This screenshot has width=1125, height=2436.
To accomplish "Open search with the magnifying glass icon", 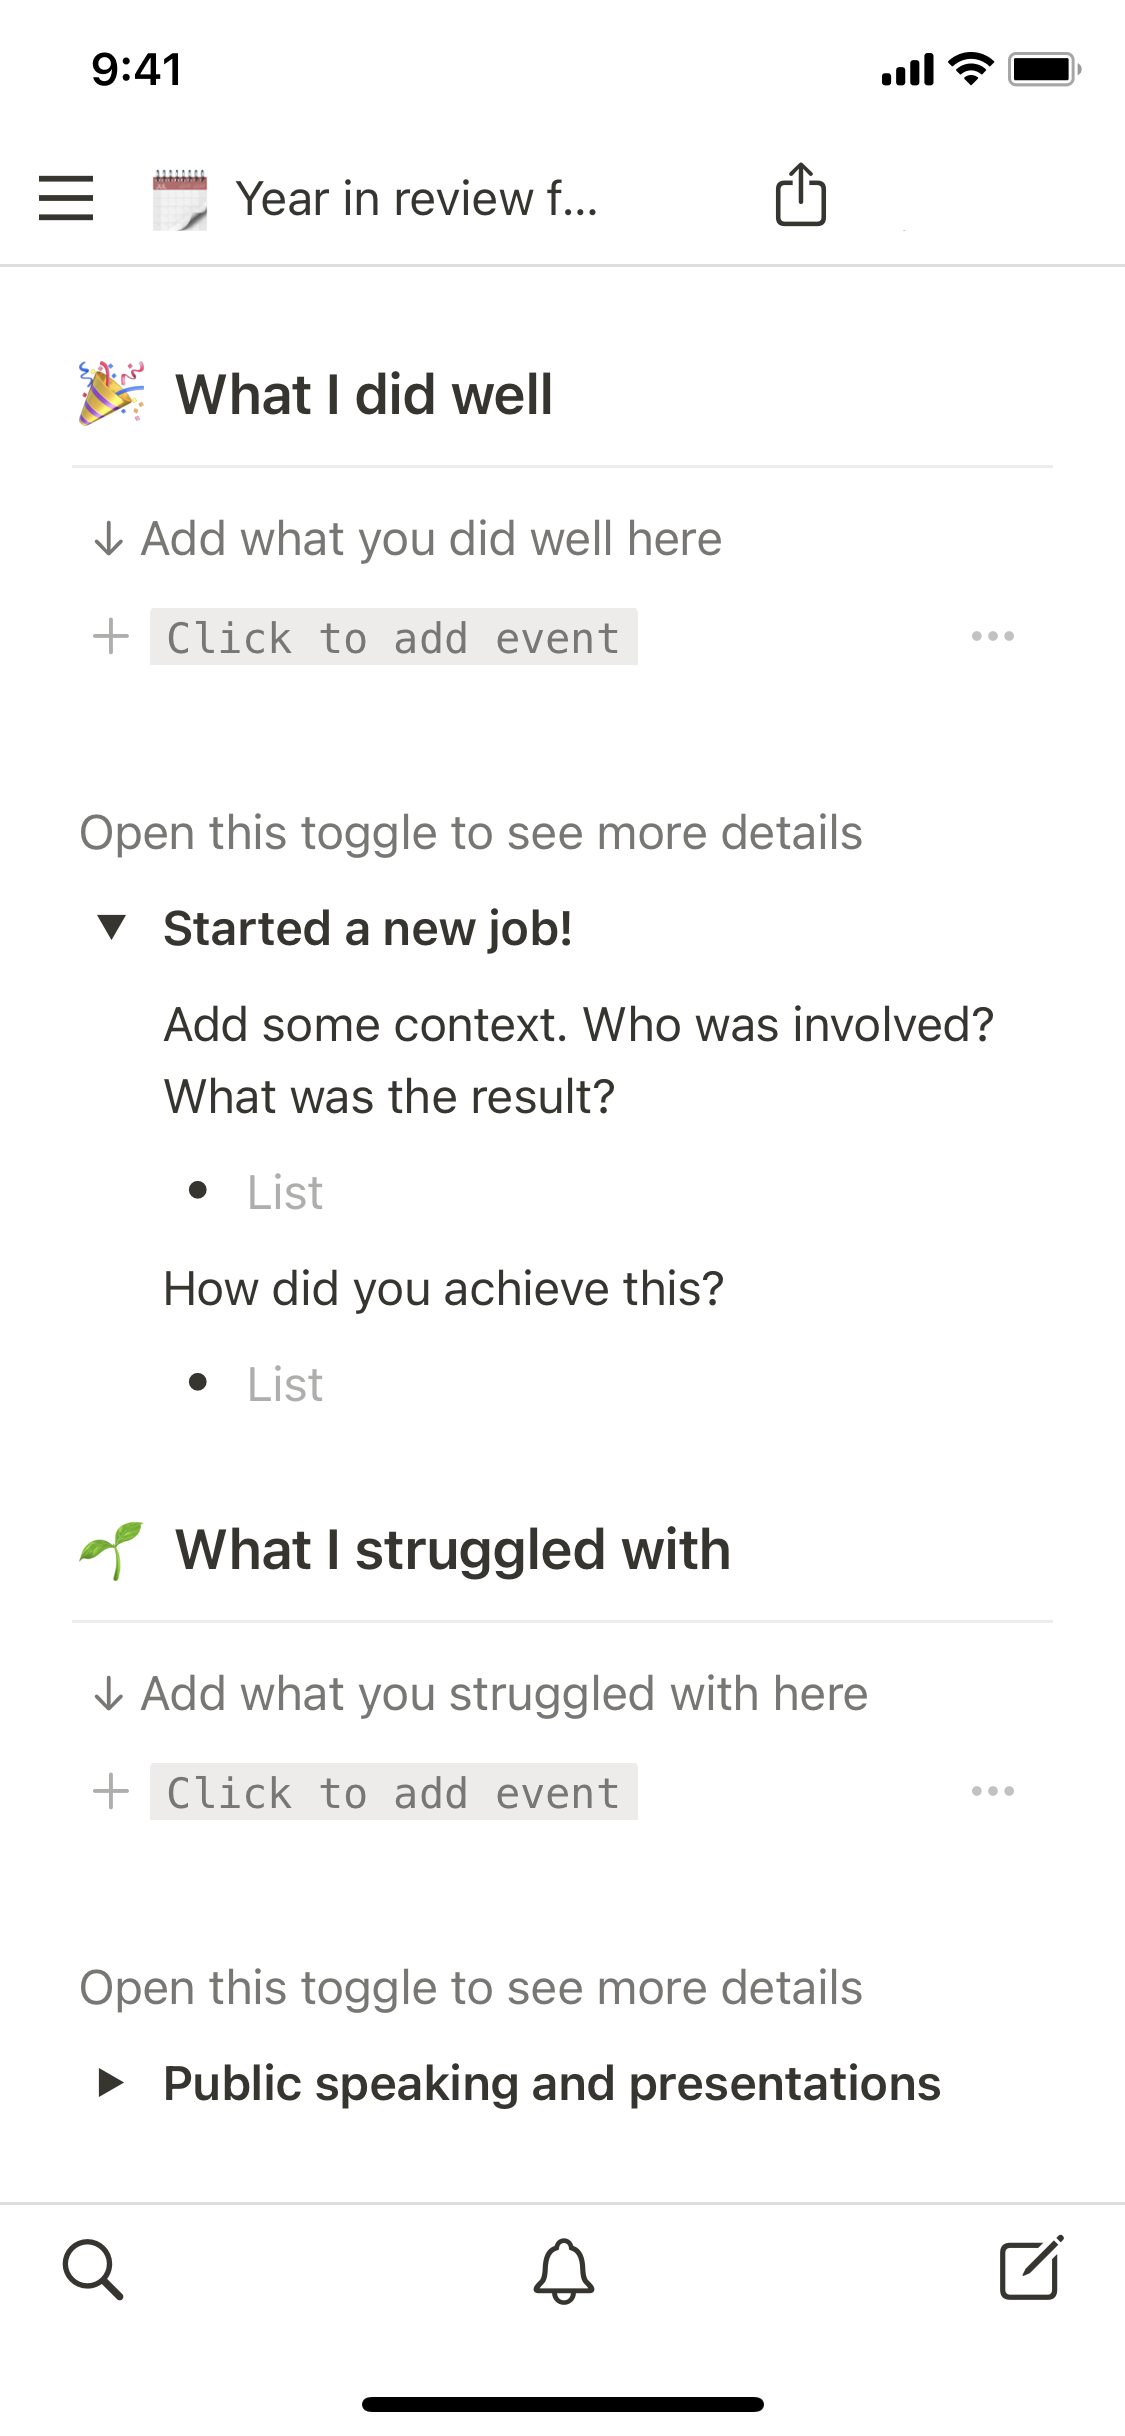I will click(93, 2270).
